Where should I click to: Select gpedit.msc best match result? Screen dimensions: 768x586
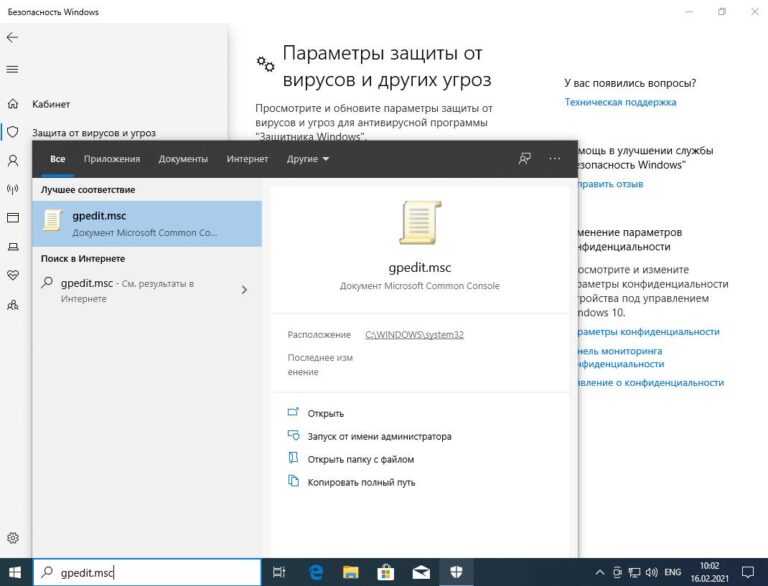147,223
